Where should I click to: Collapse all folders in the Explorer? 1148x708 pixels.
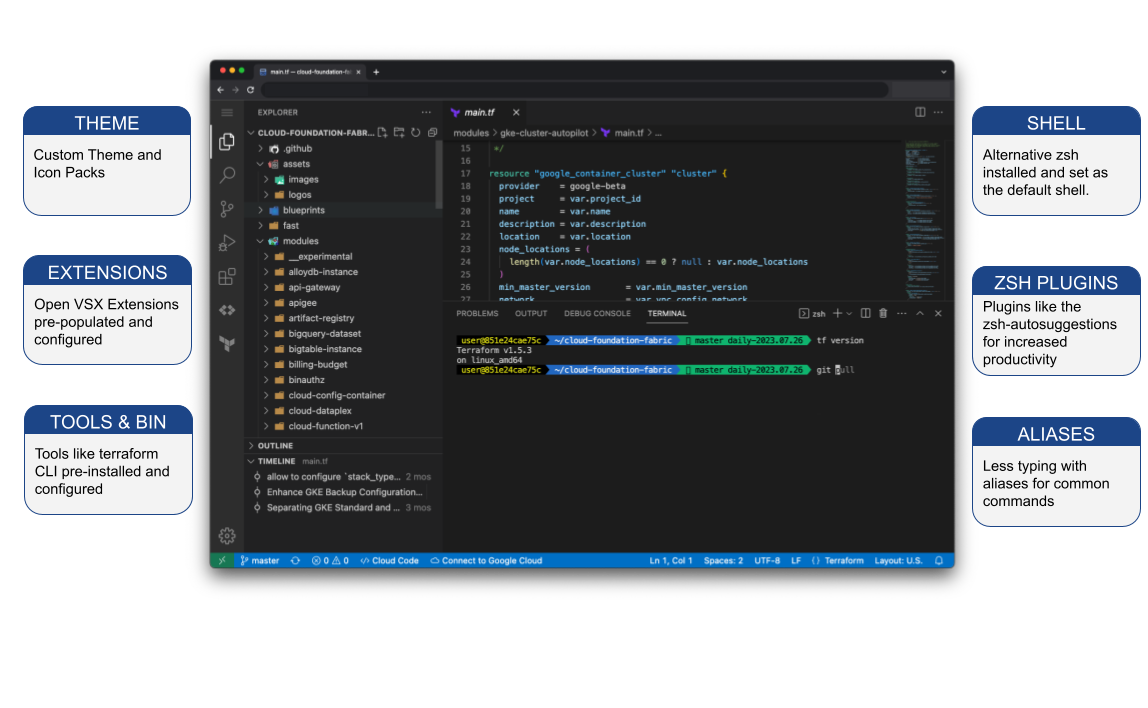coord(431,131)
